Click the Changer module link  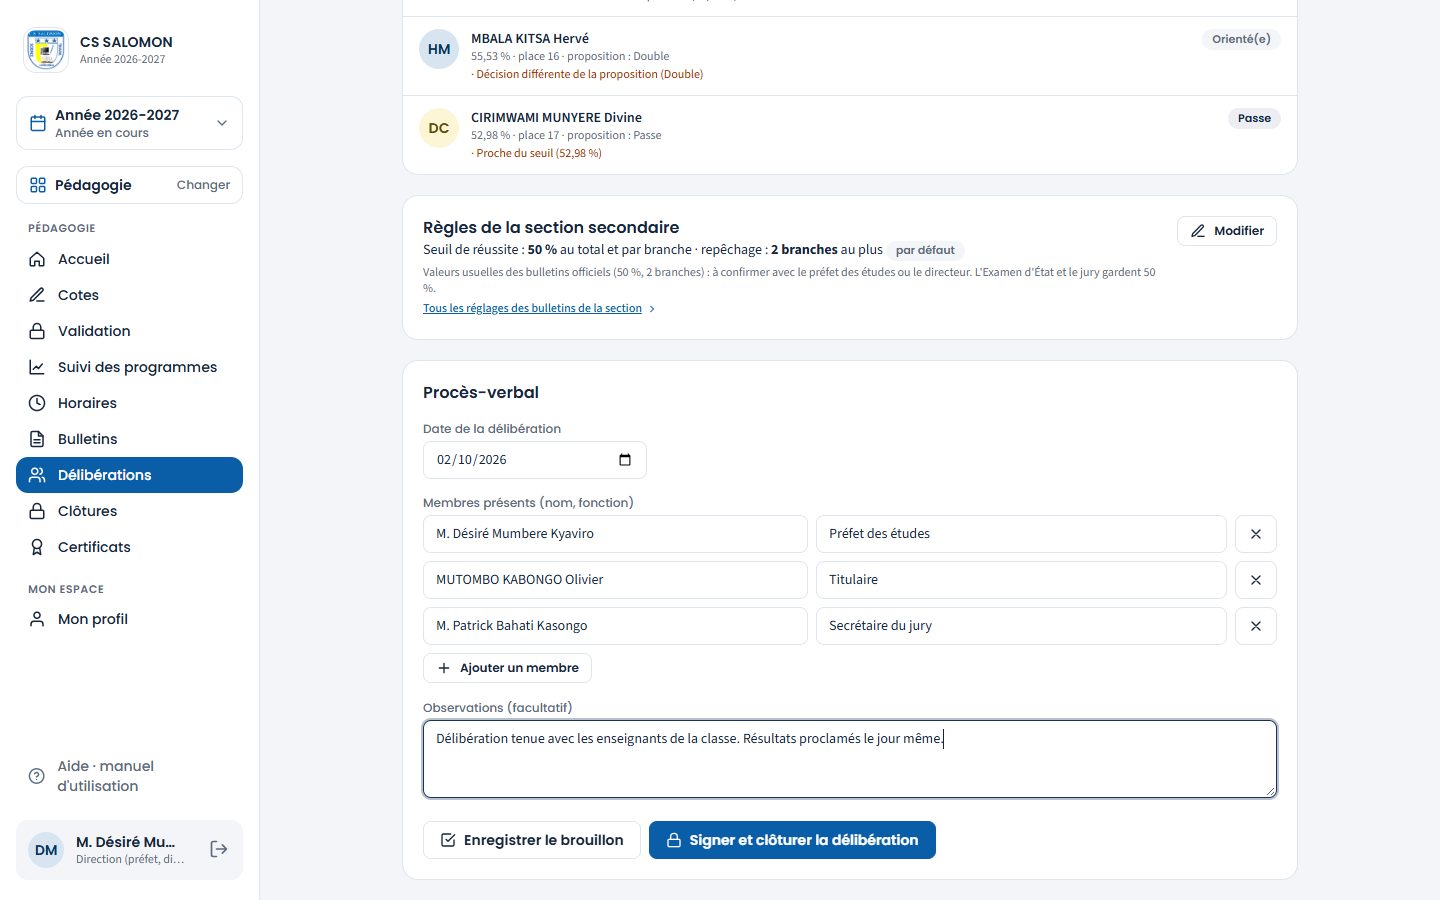(x=203, y=185)
